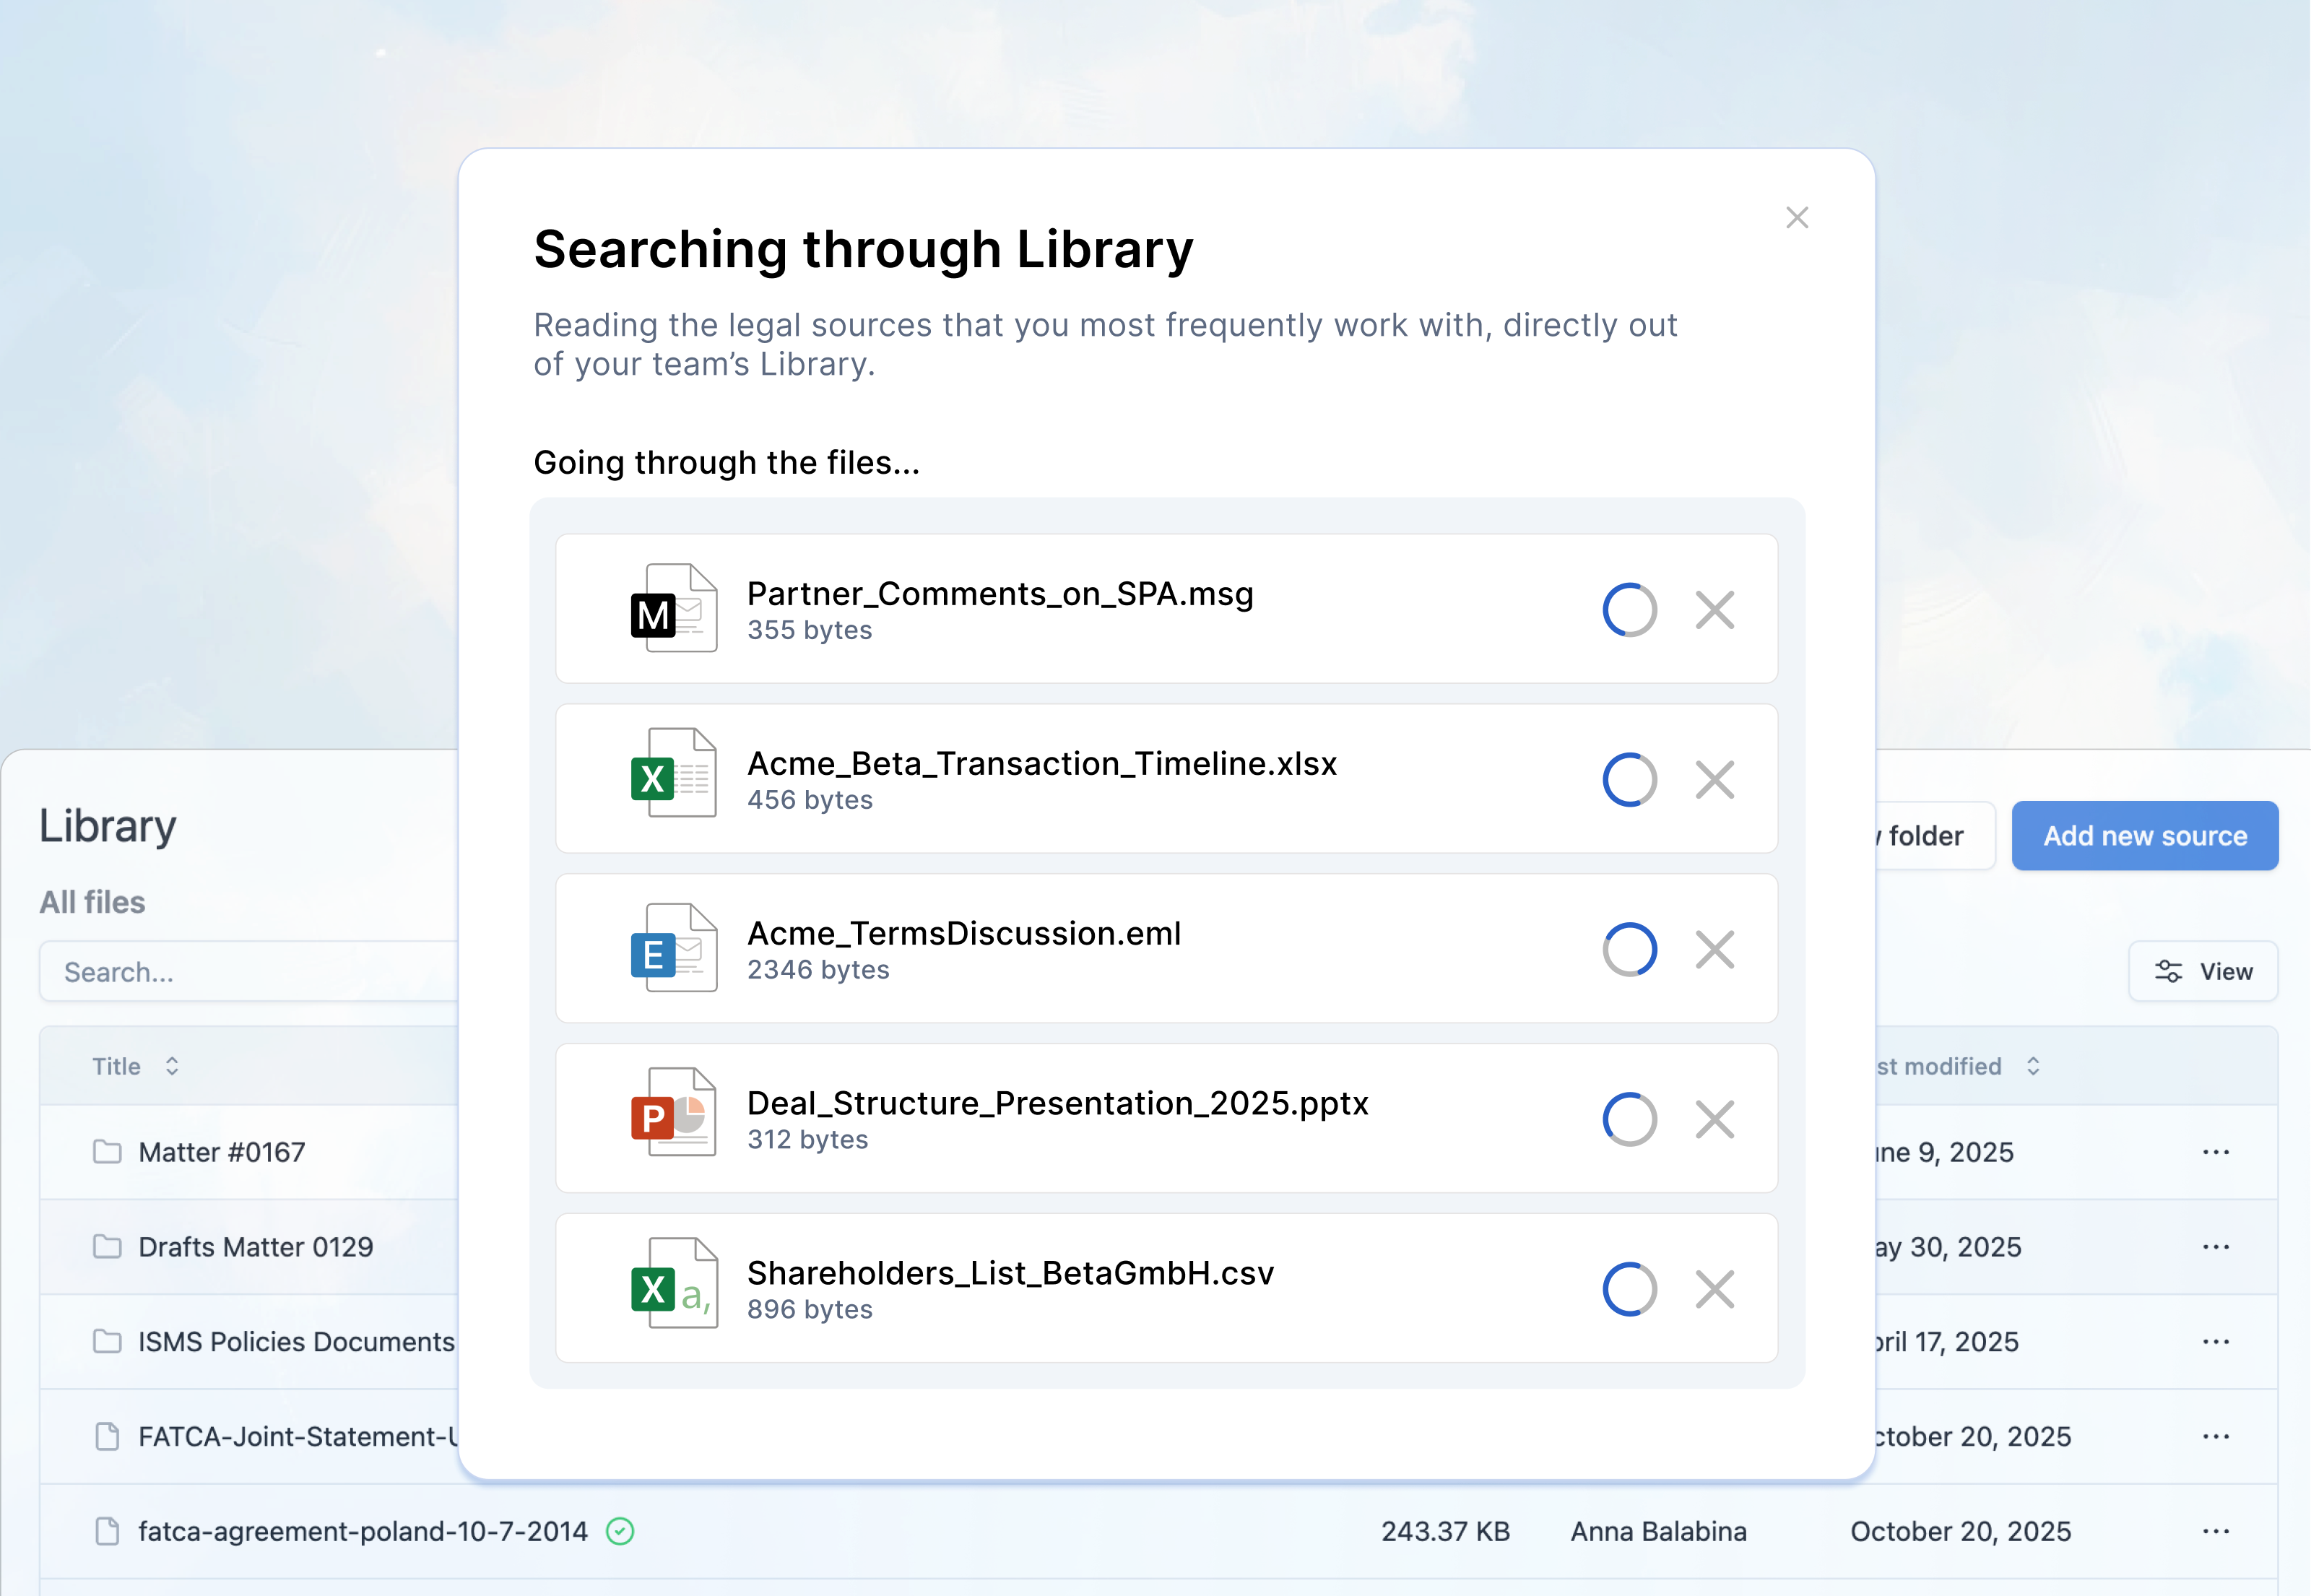The width and height of the screenshot is (2311, 1596).
Task: Remove Deal_Structure_Presentation_2025.pptx from the list
Action: point(1714,1119)
